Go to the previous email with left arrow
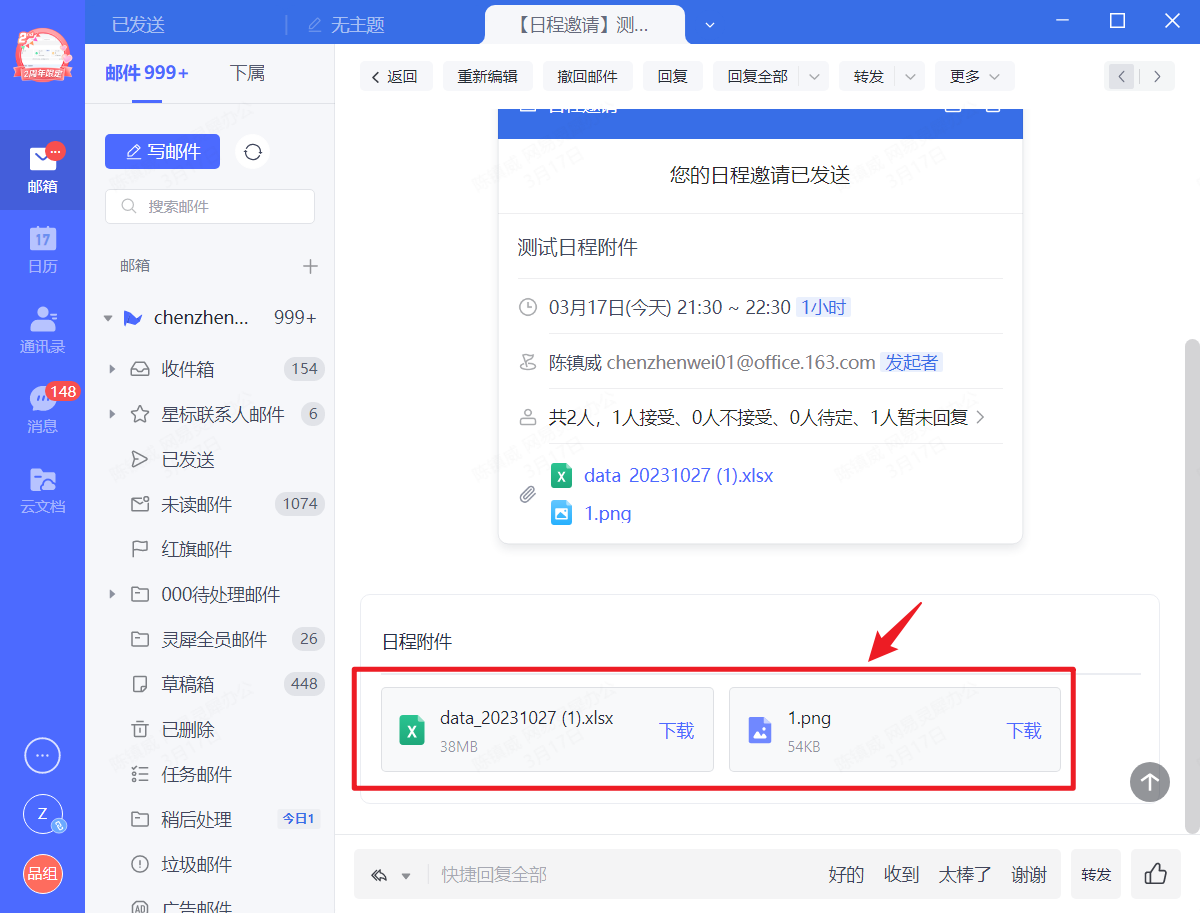 [x=1122, y=76]
